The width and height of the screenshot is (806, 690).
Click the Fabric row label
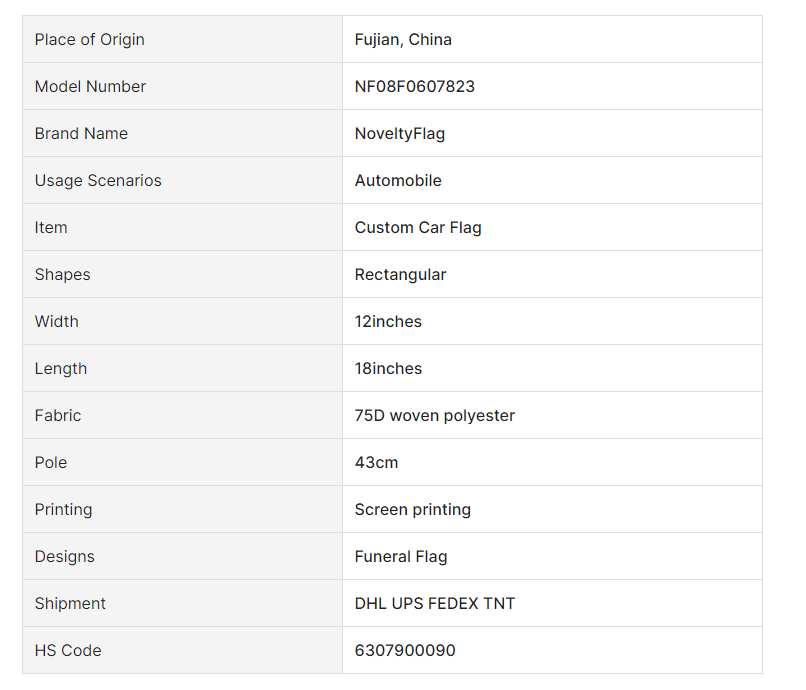pos(58,416)
